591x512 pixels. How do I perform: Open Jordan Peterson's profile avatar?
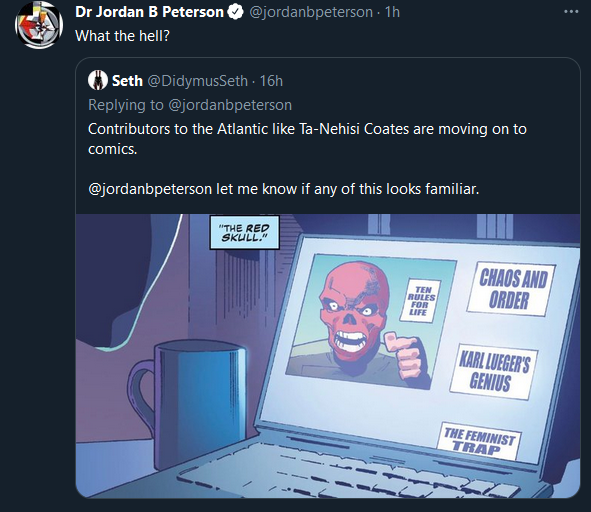coord(39,25)
